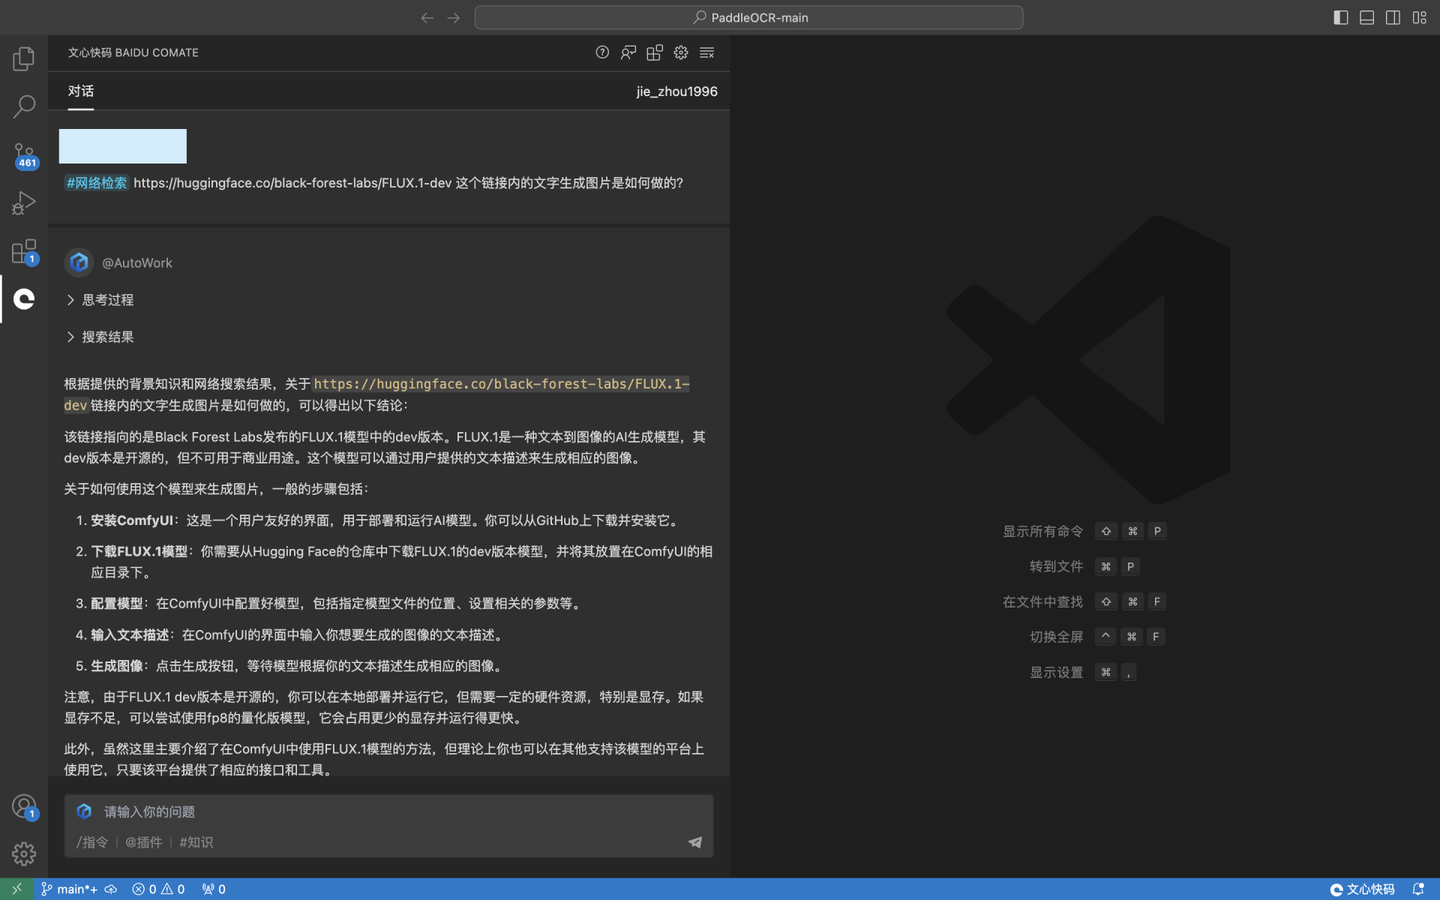The height and width of the screenshot is (900, 1440).
Task: Publish changes with the cloud upload icon
Action: [111, 889]
